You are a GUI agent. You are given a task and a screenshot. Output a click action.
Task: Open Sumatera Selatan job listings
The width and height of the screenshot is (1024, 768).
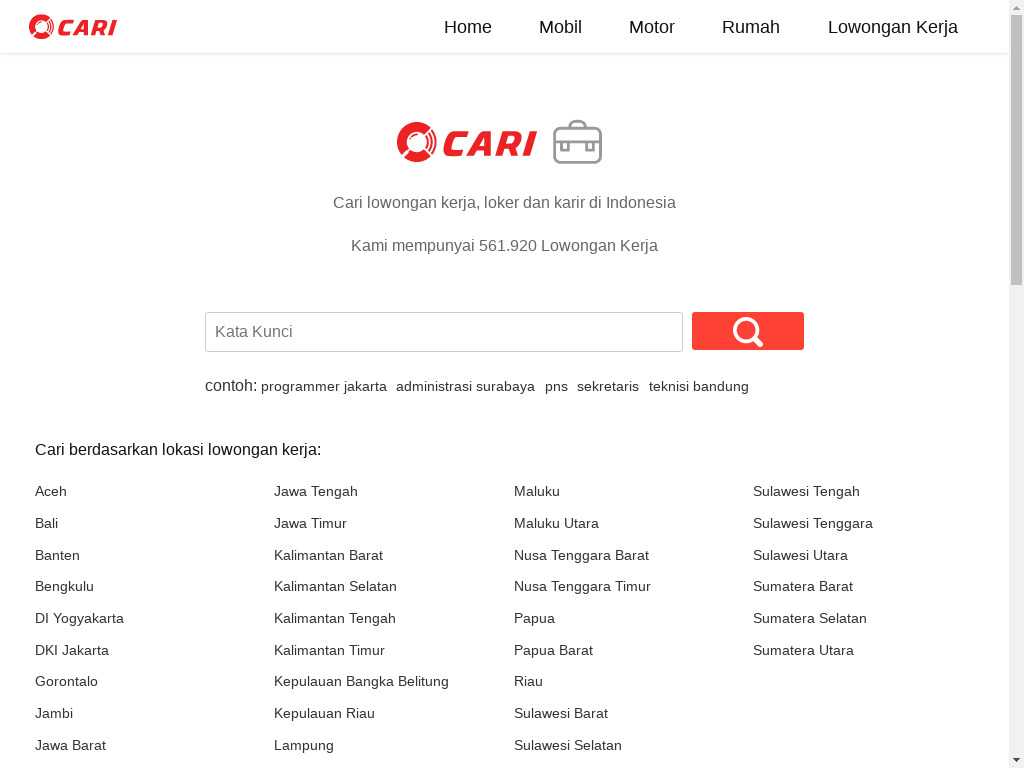tap(810, 618)
